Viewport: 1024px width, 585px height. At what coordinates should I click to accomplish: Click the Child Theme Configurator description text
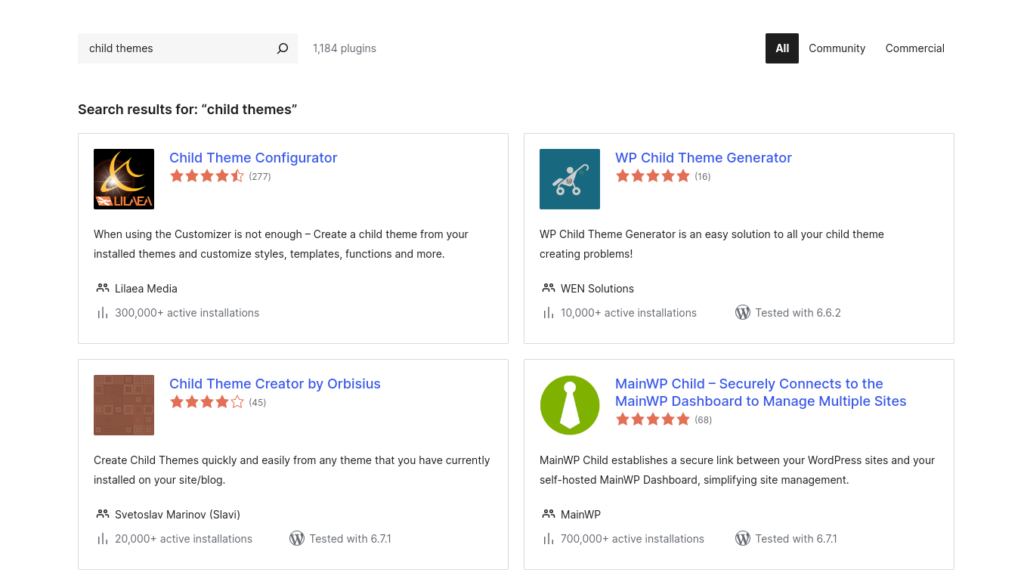tap(281, 244)
